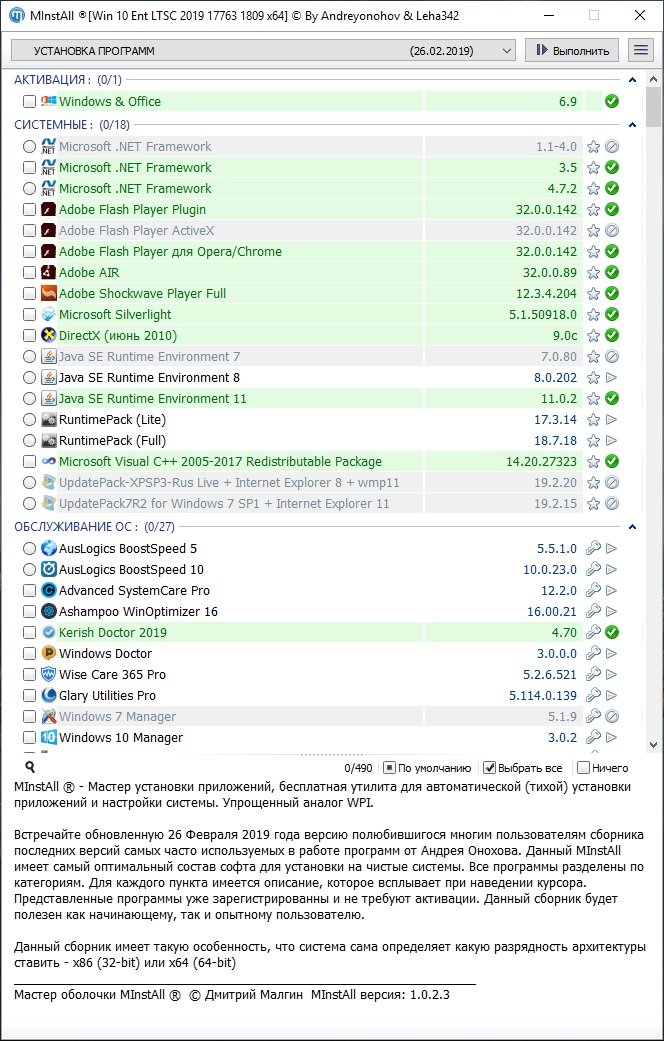Screen dimensions: 664x1041
Task: Collapse the 'ОБСЛУЖИВАНИЕ ОС' category section
Action: pos(632,527)
